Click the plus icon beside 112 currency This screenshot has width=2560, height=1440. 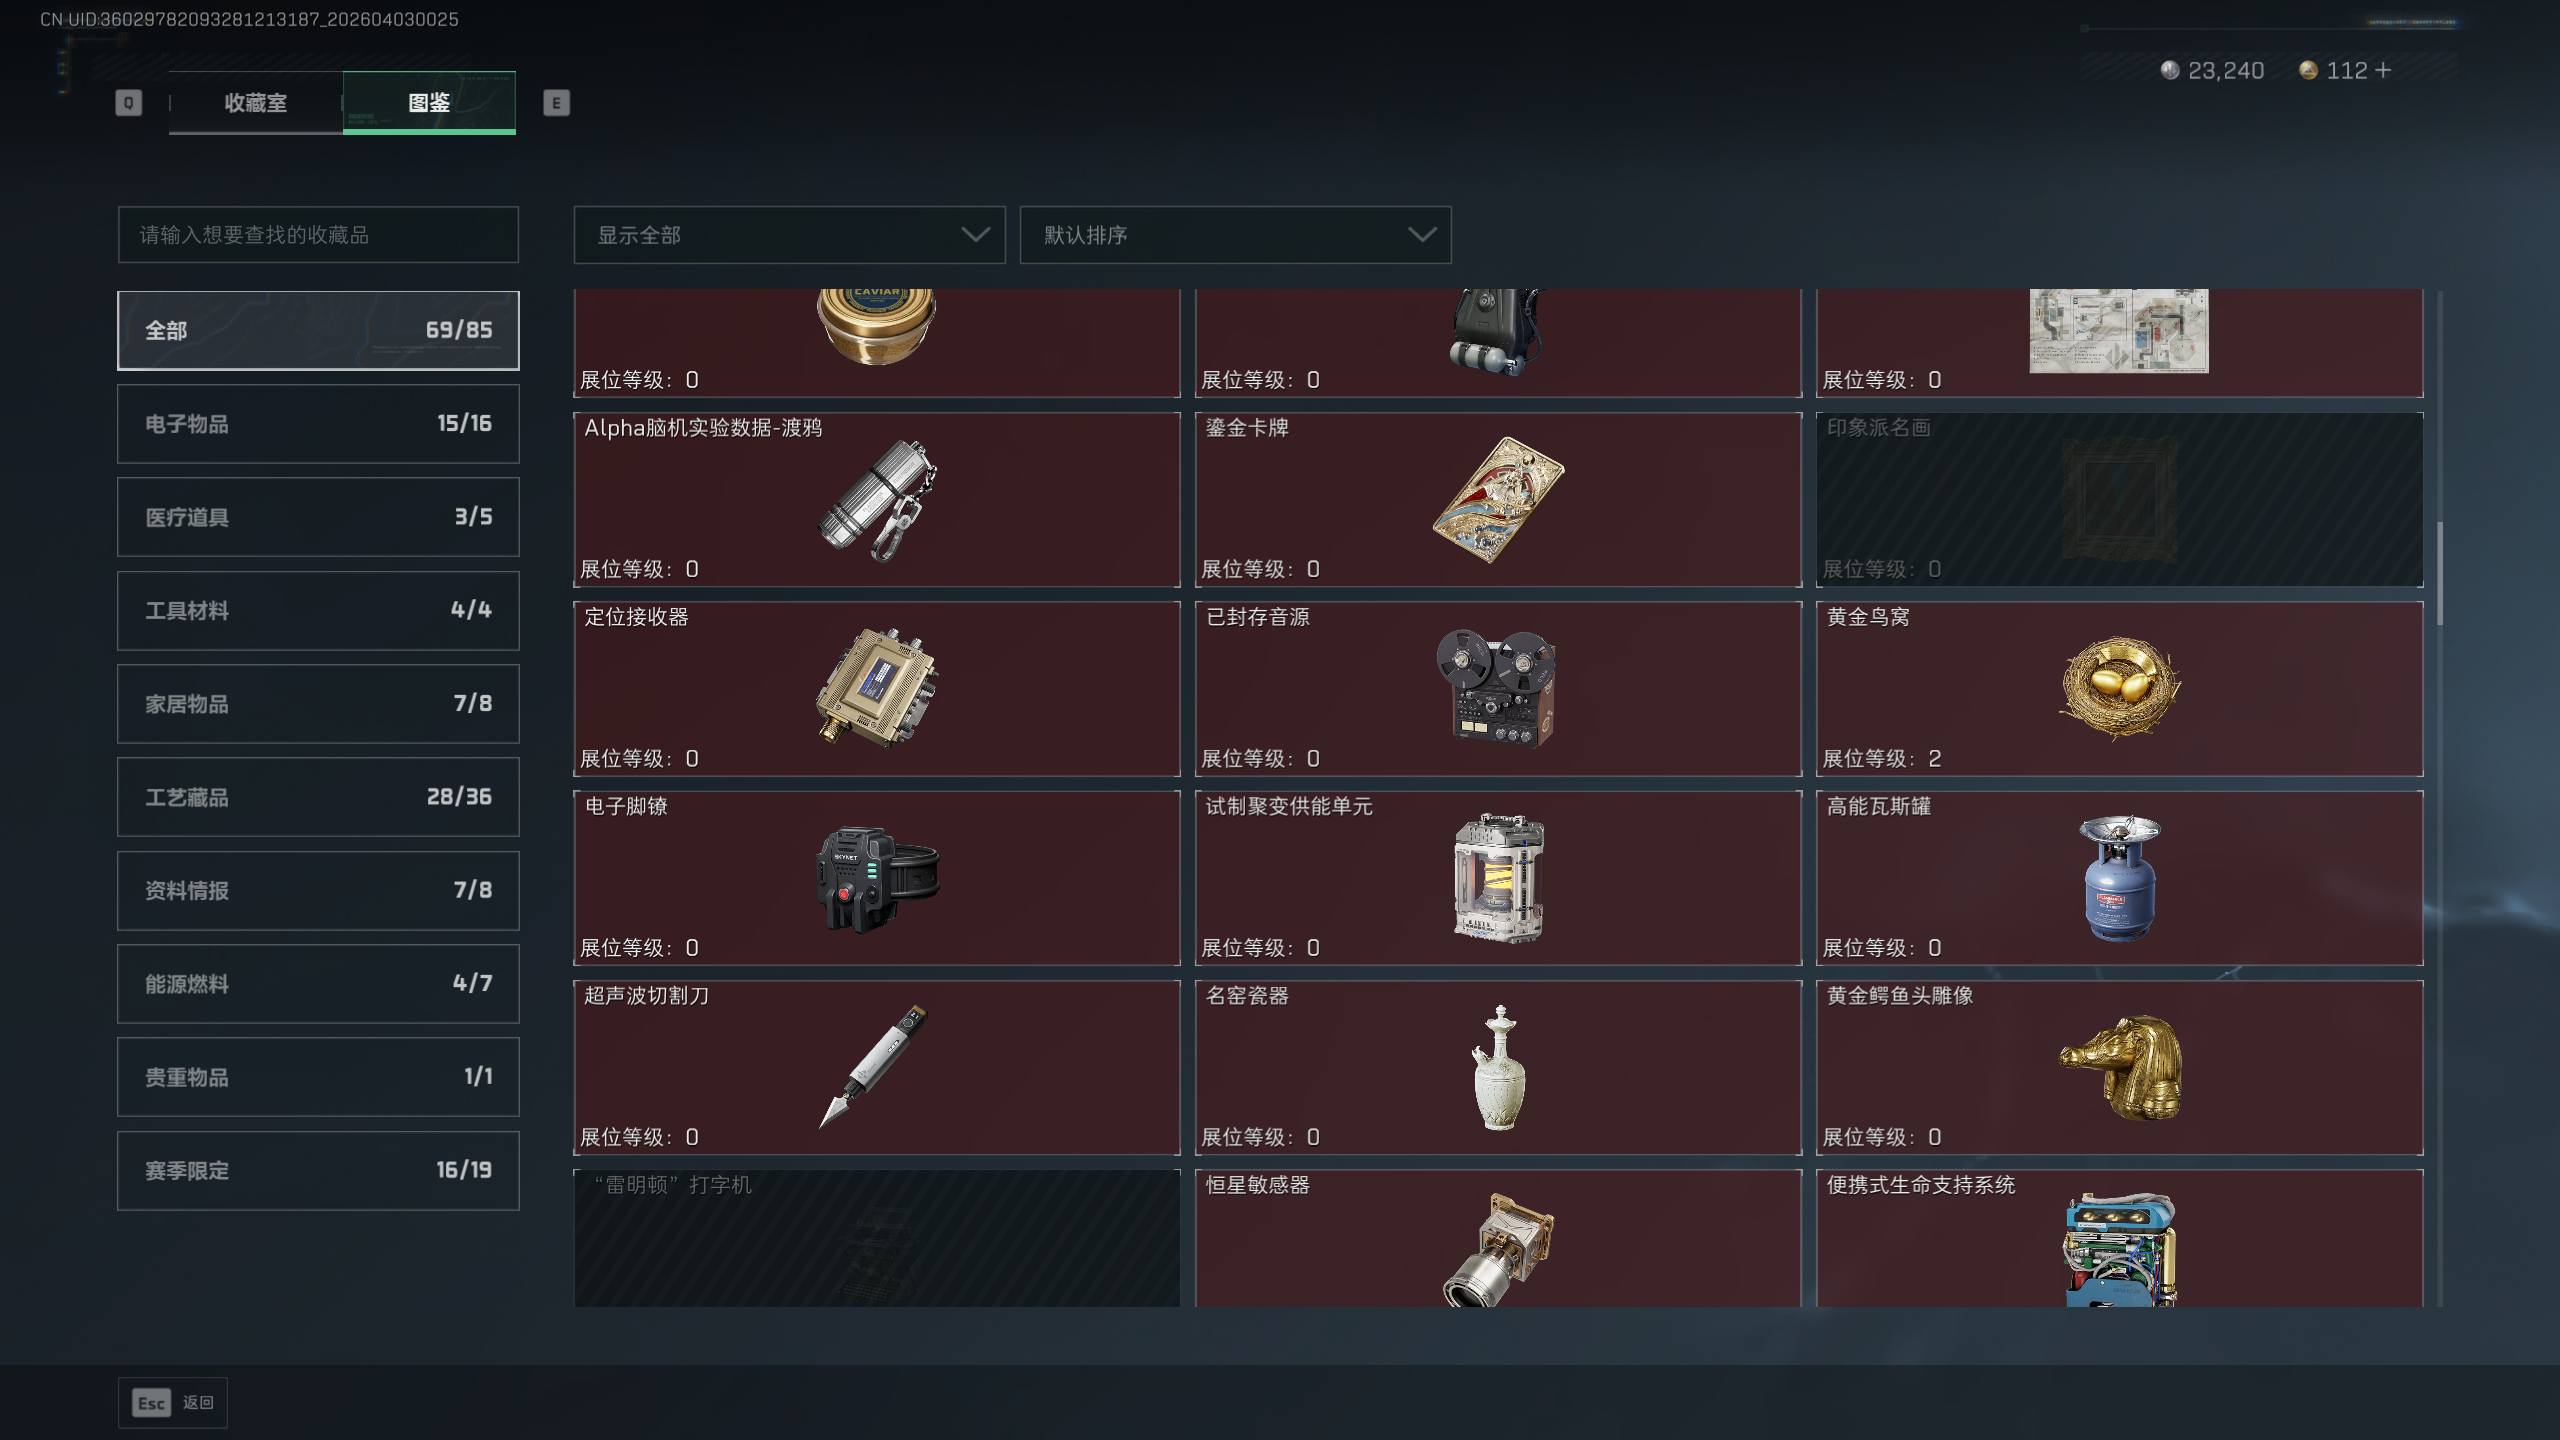[x=2382, y=70]
